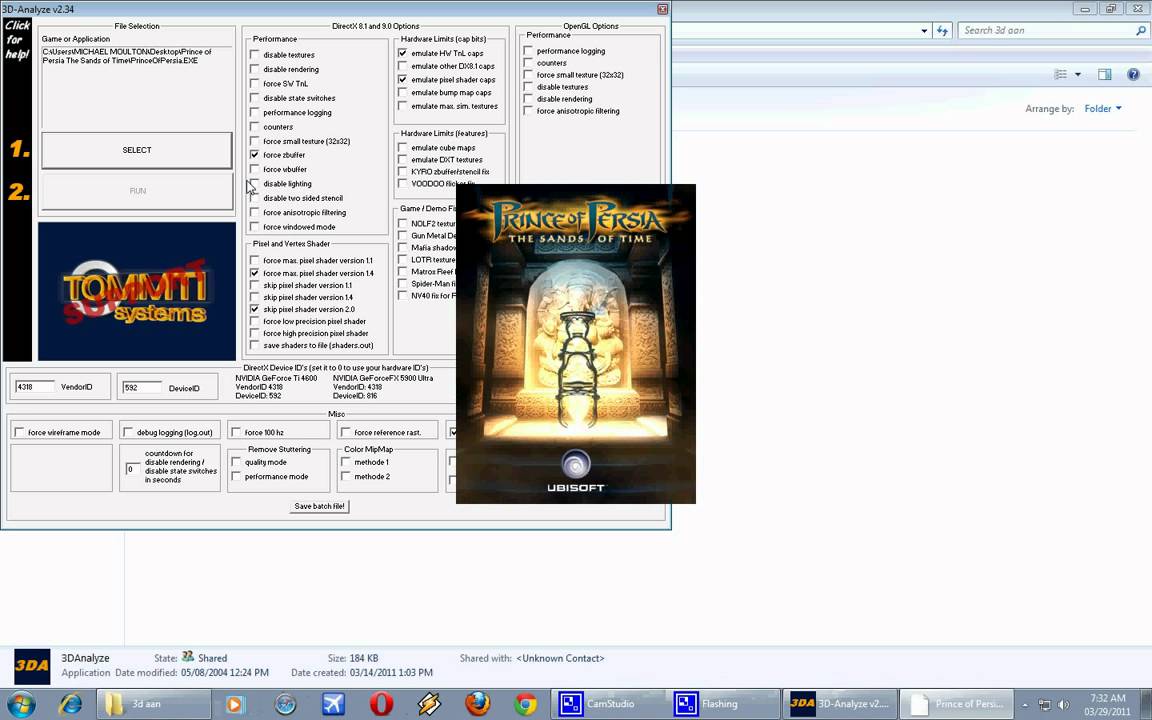Uncheck 'emulate pixel shader caps'
The width and height of the screenshot is (1152, 720).
[403, 79]
